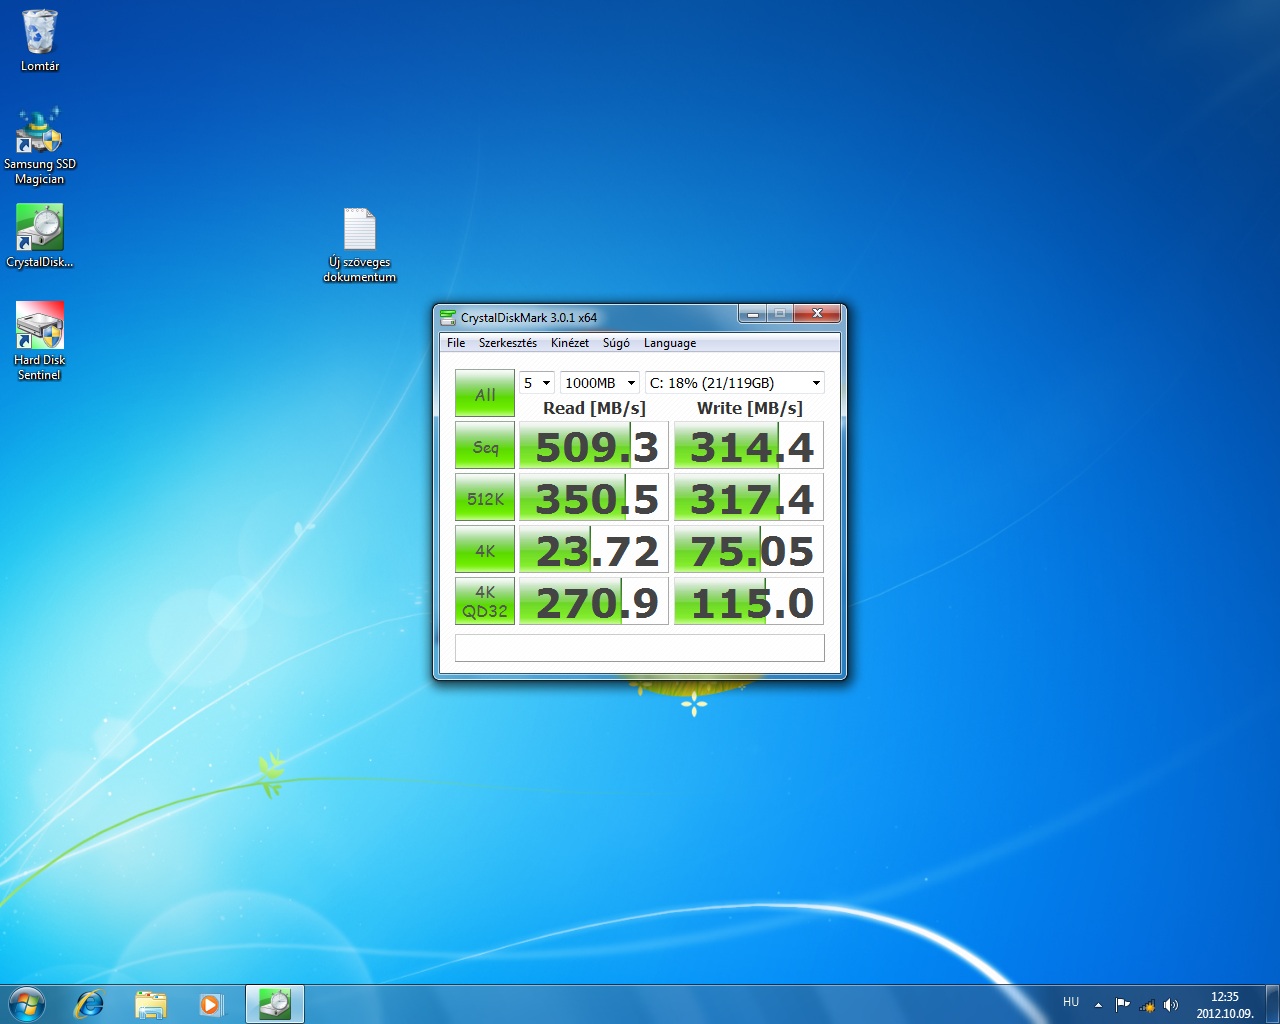Minimize the CrystalDiskMark window
Screen dimensions: 1280x1024
click(752, 314)
